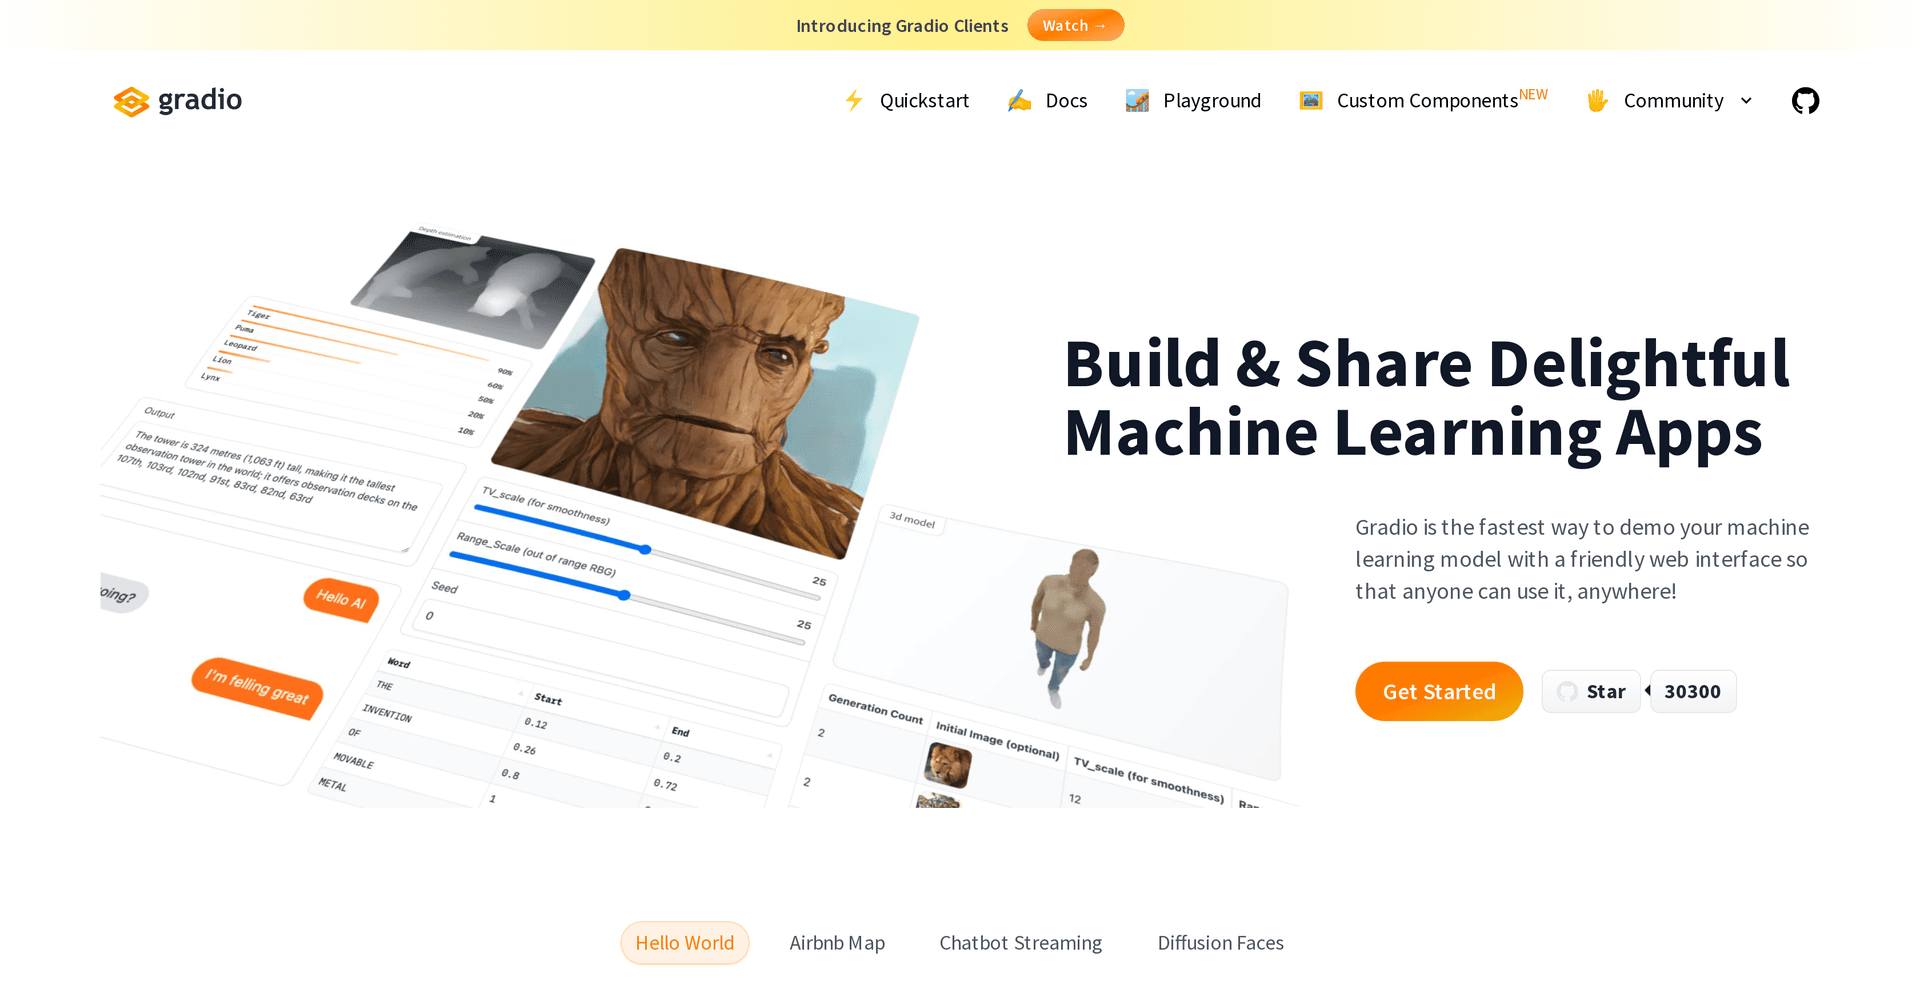Viewport: 1920px width, 1001px height.
Task: Click the gradio wordmark text
Action: [200, 100]
